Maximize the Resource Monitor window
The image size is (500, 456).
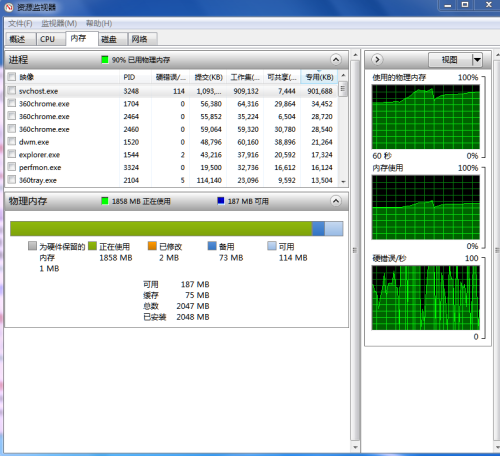click(x=465, y=5)
